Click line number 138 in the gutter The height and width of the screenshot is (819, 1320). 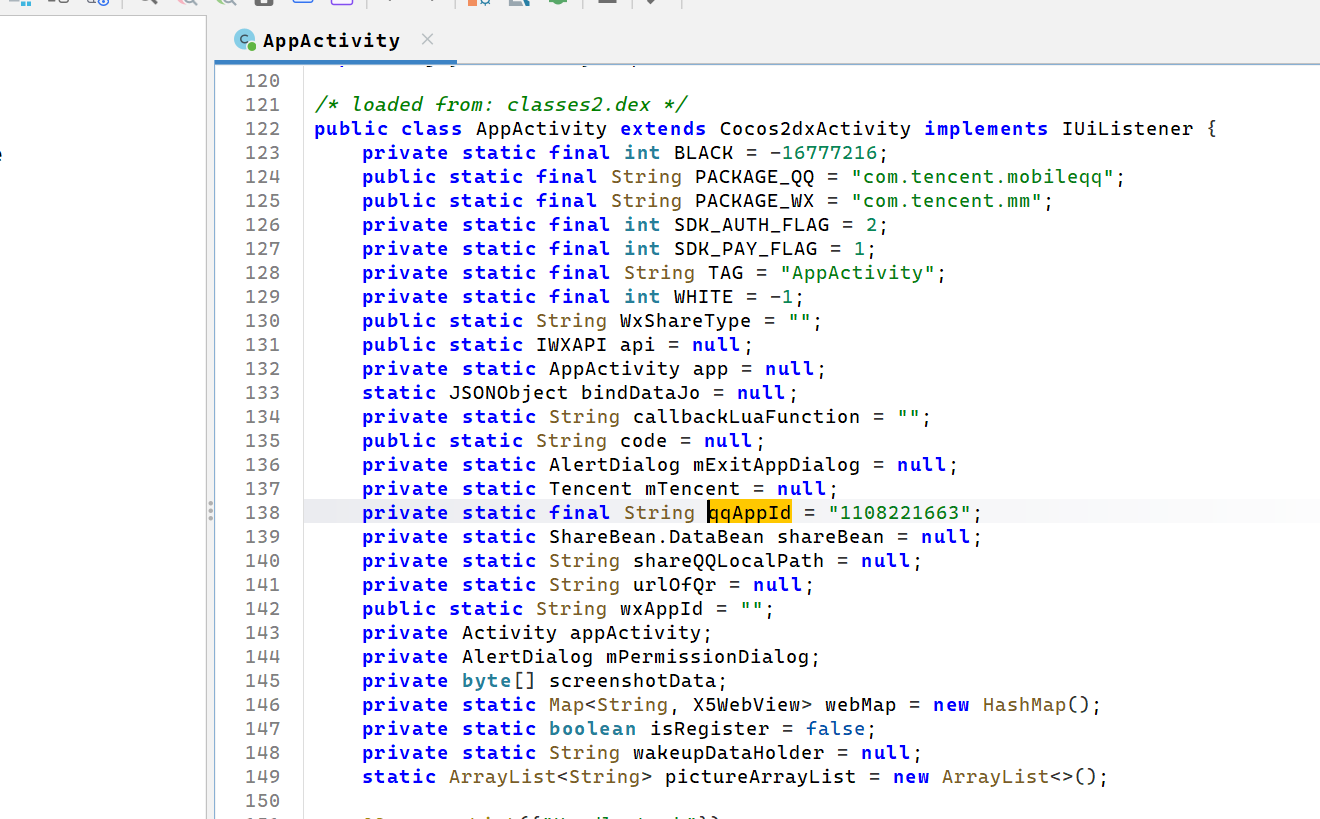262,513
